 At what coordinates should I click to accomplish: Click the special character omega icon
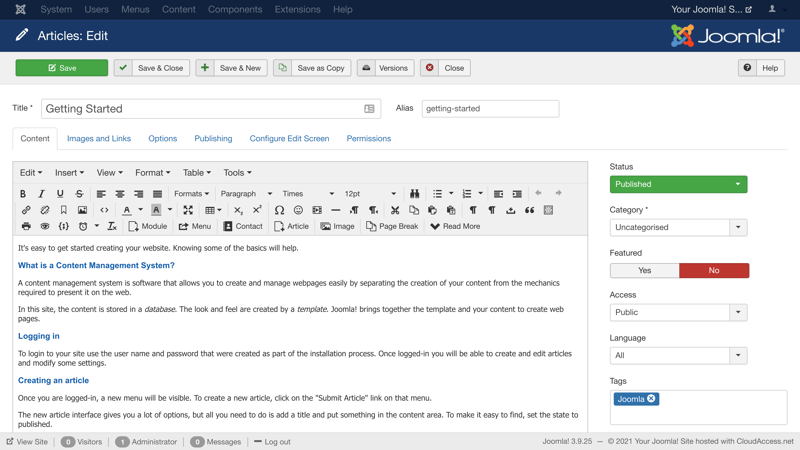(x=279, y=210)
